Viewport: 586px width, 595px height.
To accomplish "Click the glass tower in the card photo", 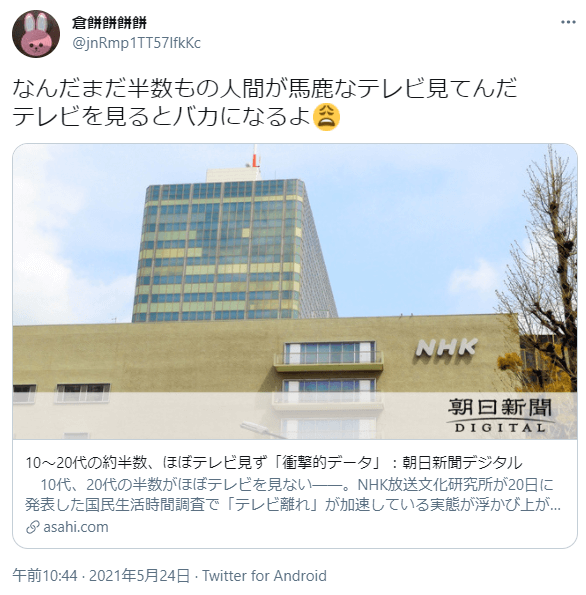I will tap(234, 250).
